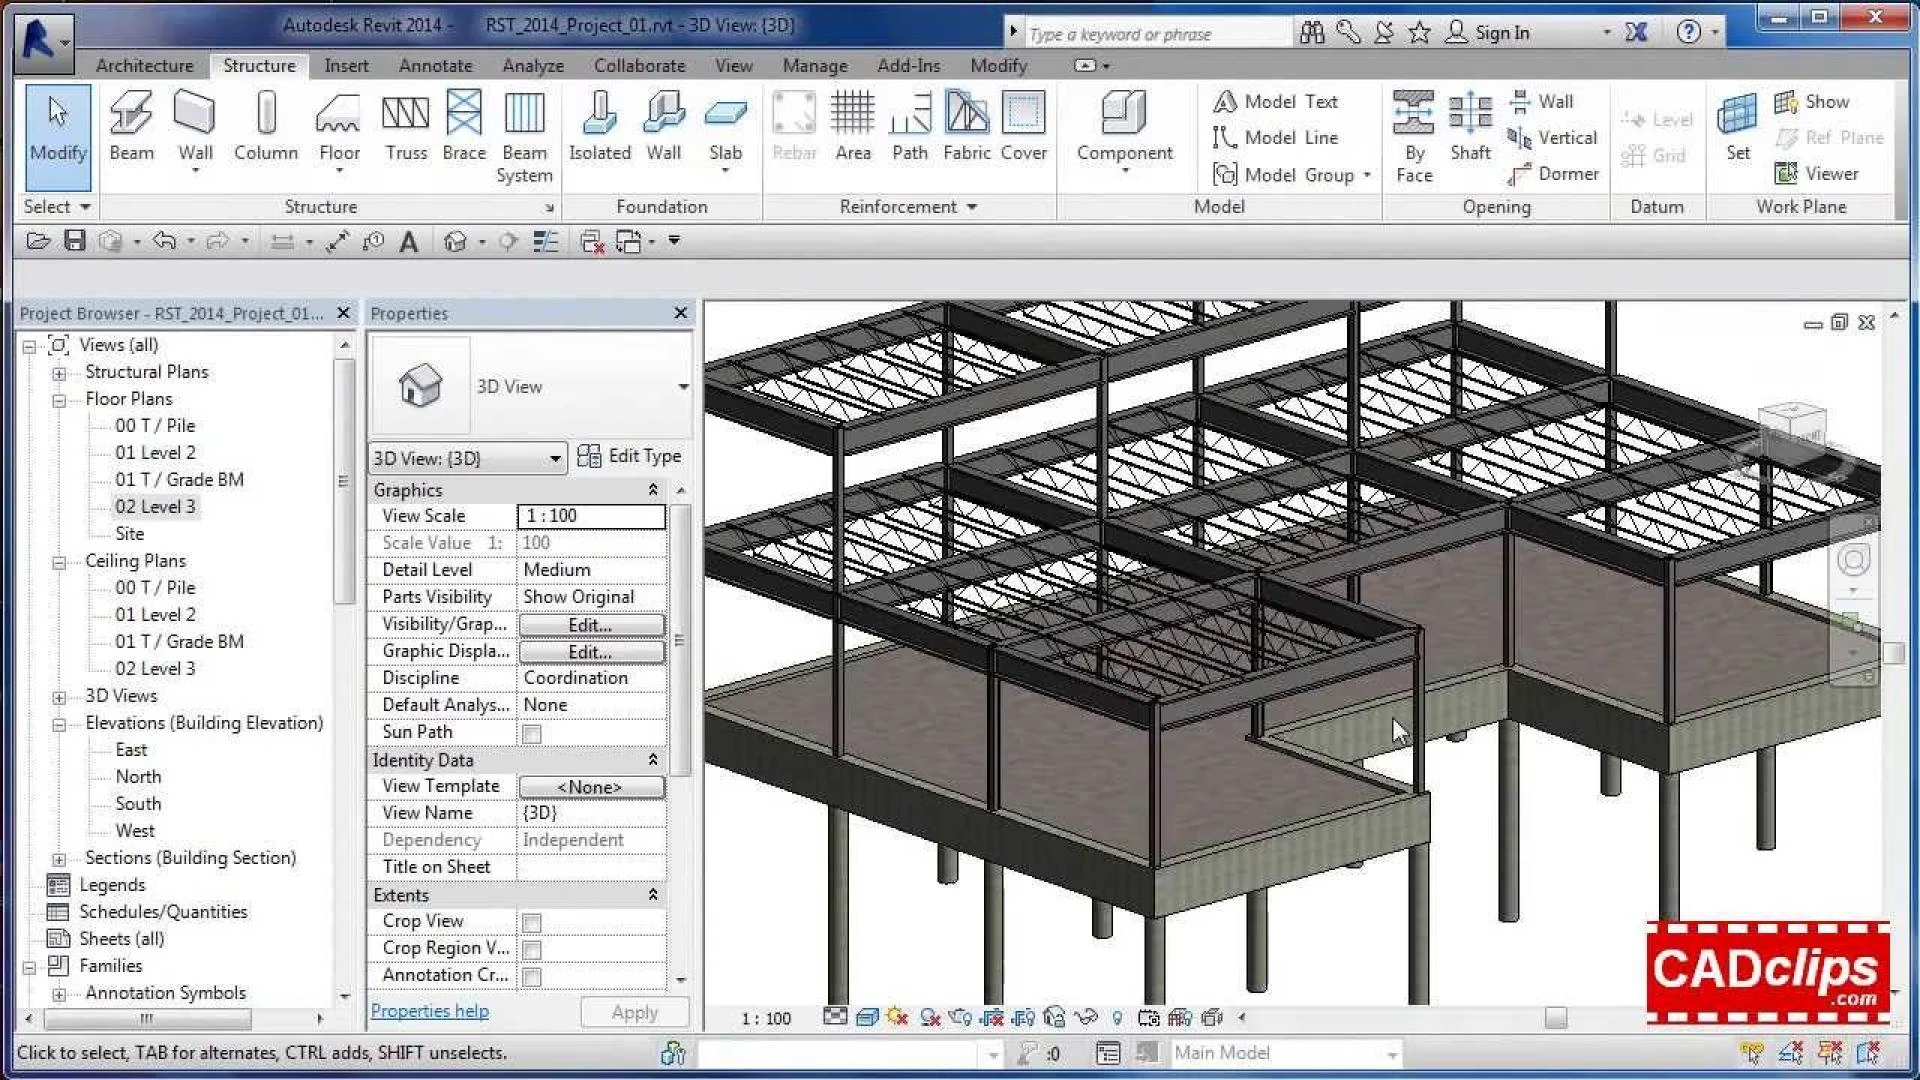The height and width of the screenshot is (1080, 1920).
Task: Enable the Sun Path checkbox
Action: pos(532,732)
